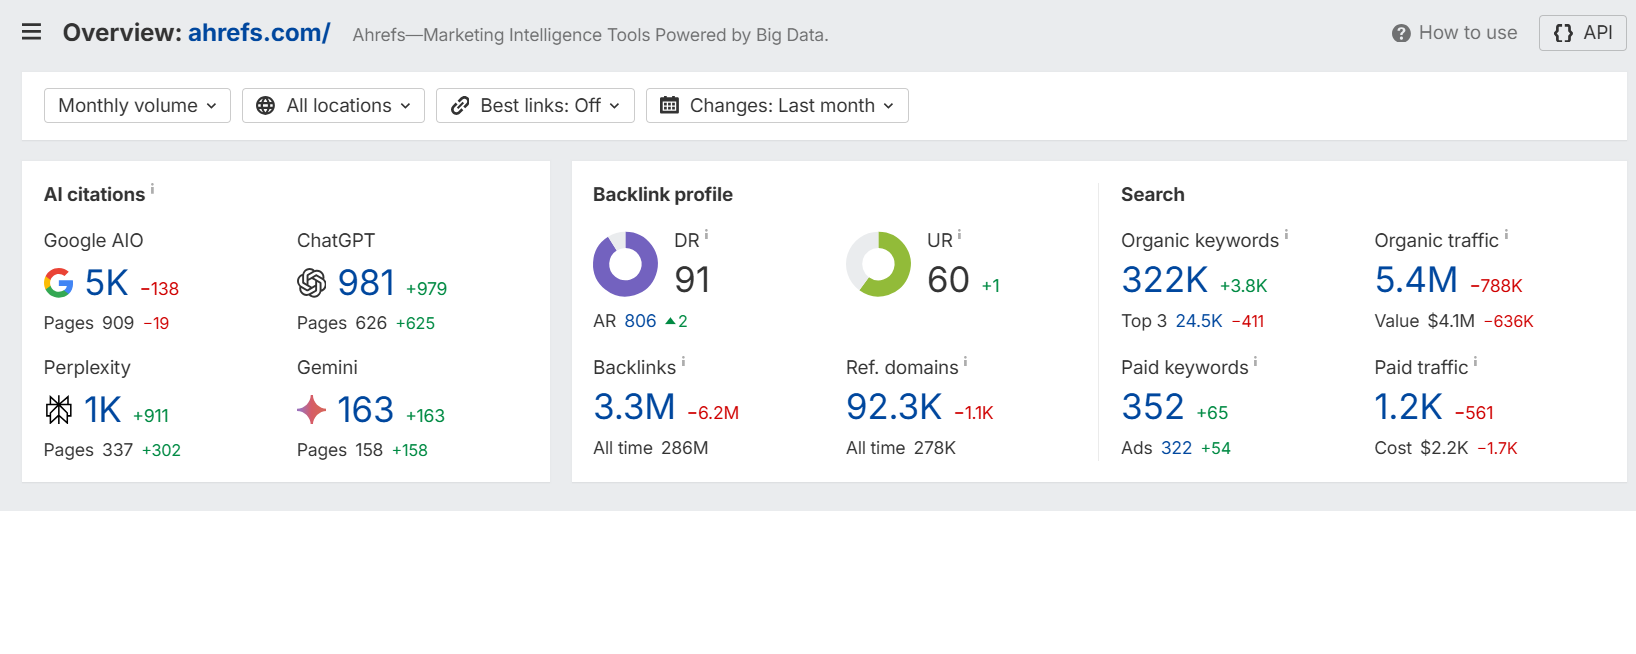The width and height of the screenshot is (1636, 654).
Task: Open the Ads 322 link
Action: pyautogui.click(x=1177, y=448)
